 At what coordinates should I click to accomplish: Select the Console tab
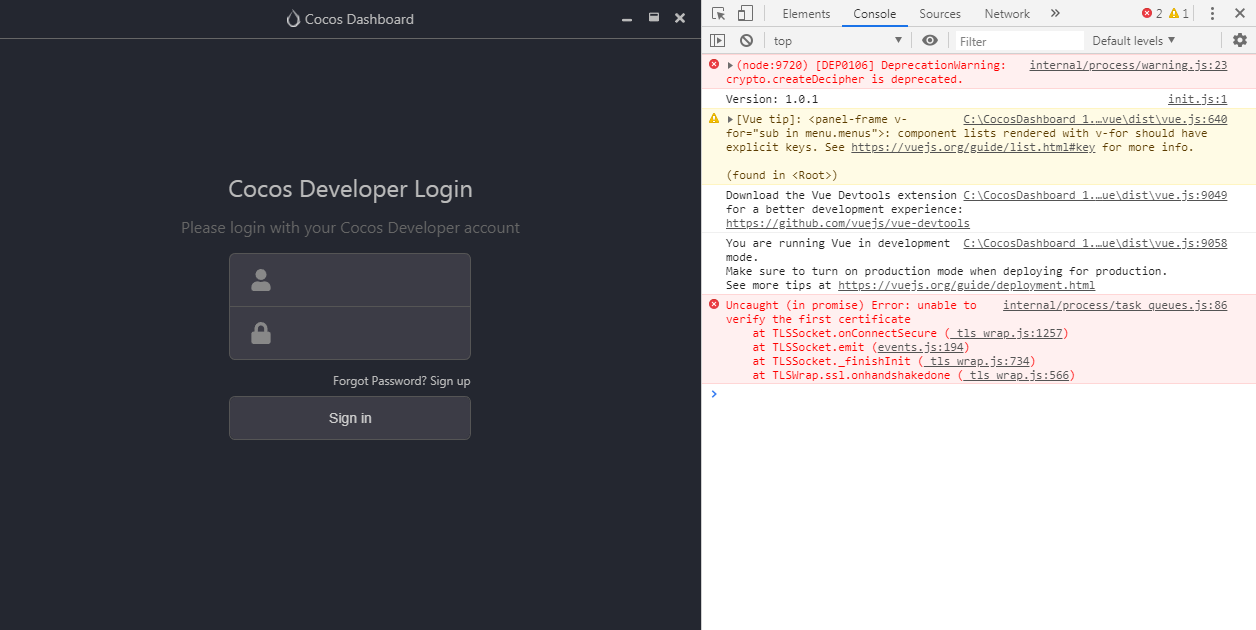(x=874, y=14)
